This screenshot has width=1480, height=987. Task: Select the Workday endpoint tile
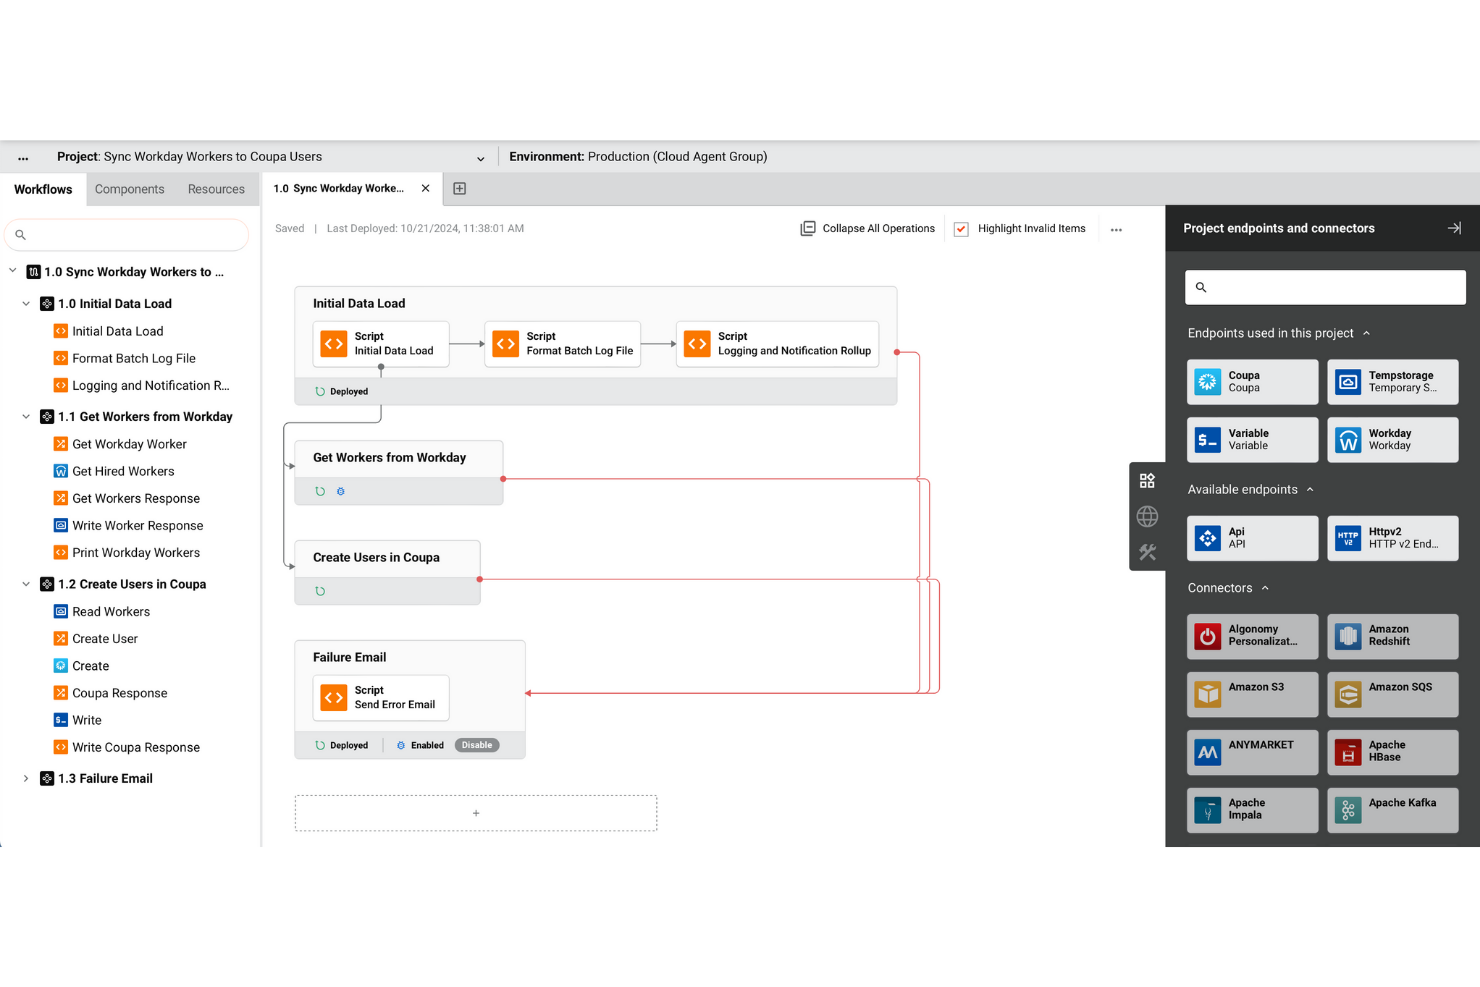click(x=1392, y=440)
